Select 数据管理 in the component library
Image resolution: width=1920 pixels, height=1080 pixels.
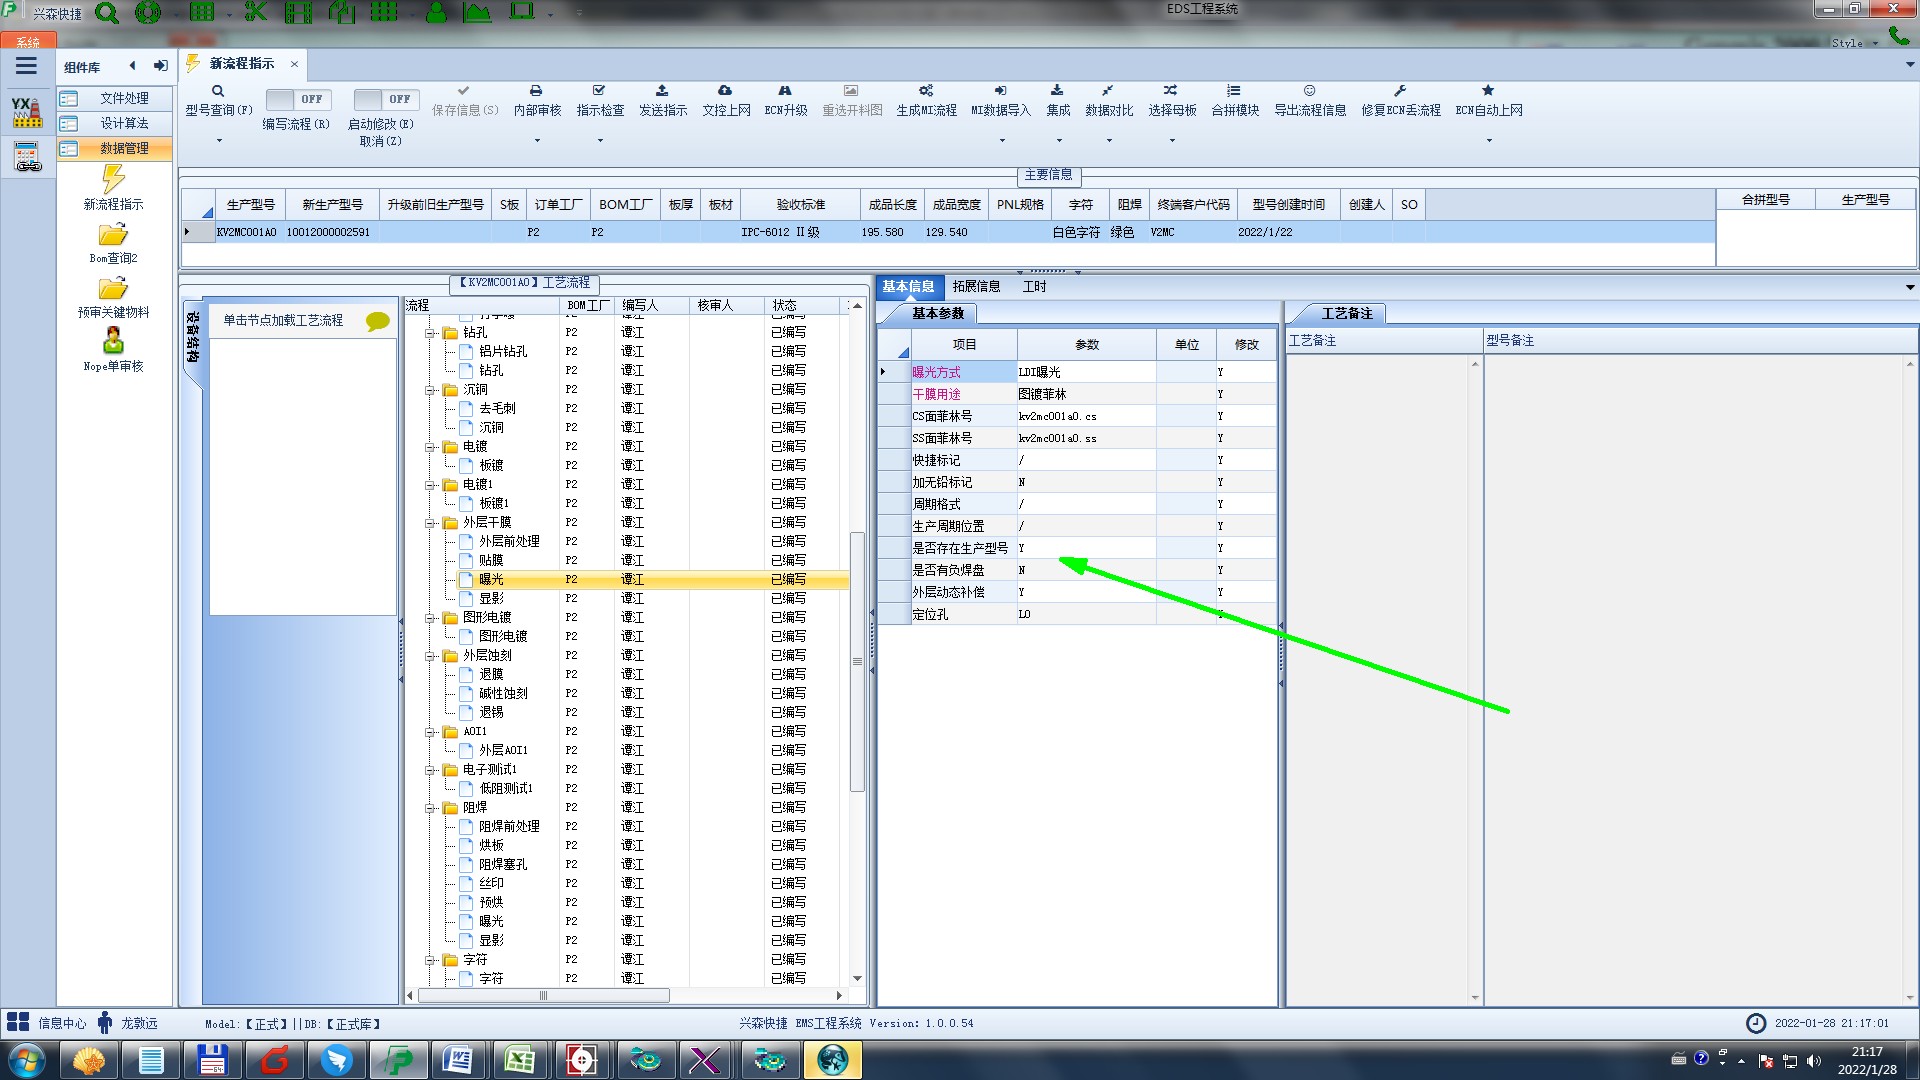click(x=123, y=148)
